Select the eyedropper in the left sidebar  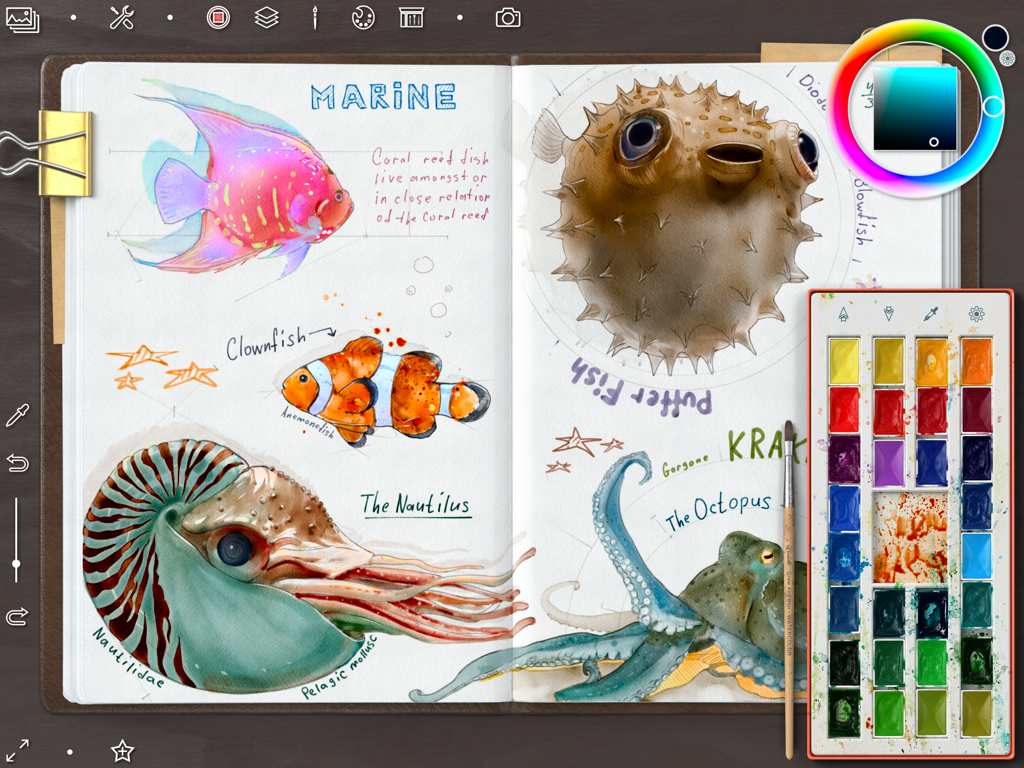16,413
